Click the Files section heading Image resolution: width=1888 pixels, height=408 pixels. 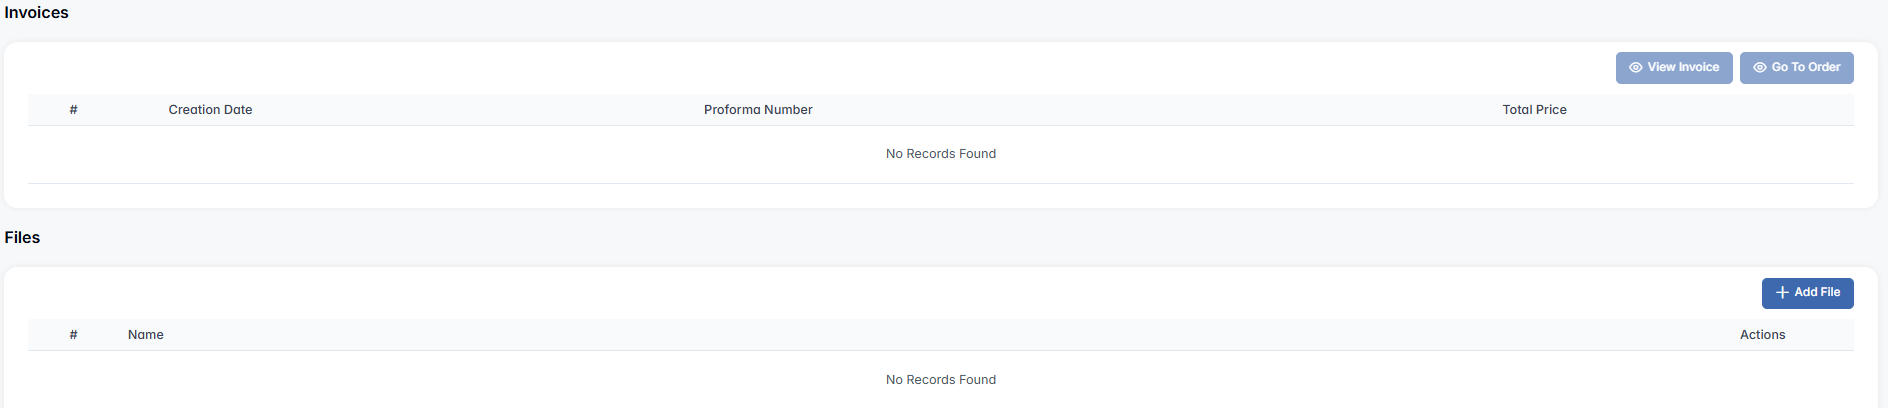click(x=22, y=238)
